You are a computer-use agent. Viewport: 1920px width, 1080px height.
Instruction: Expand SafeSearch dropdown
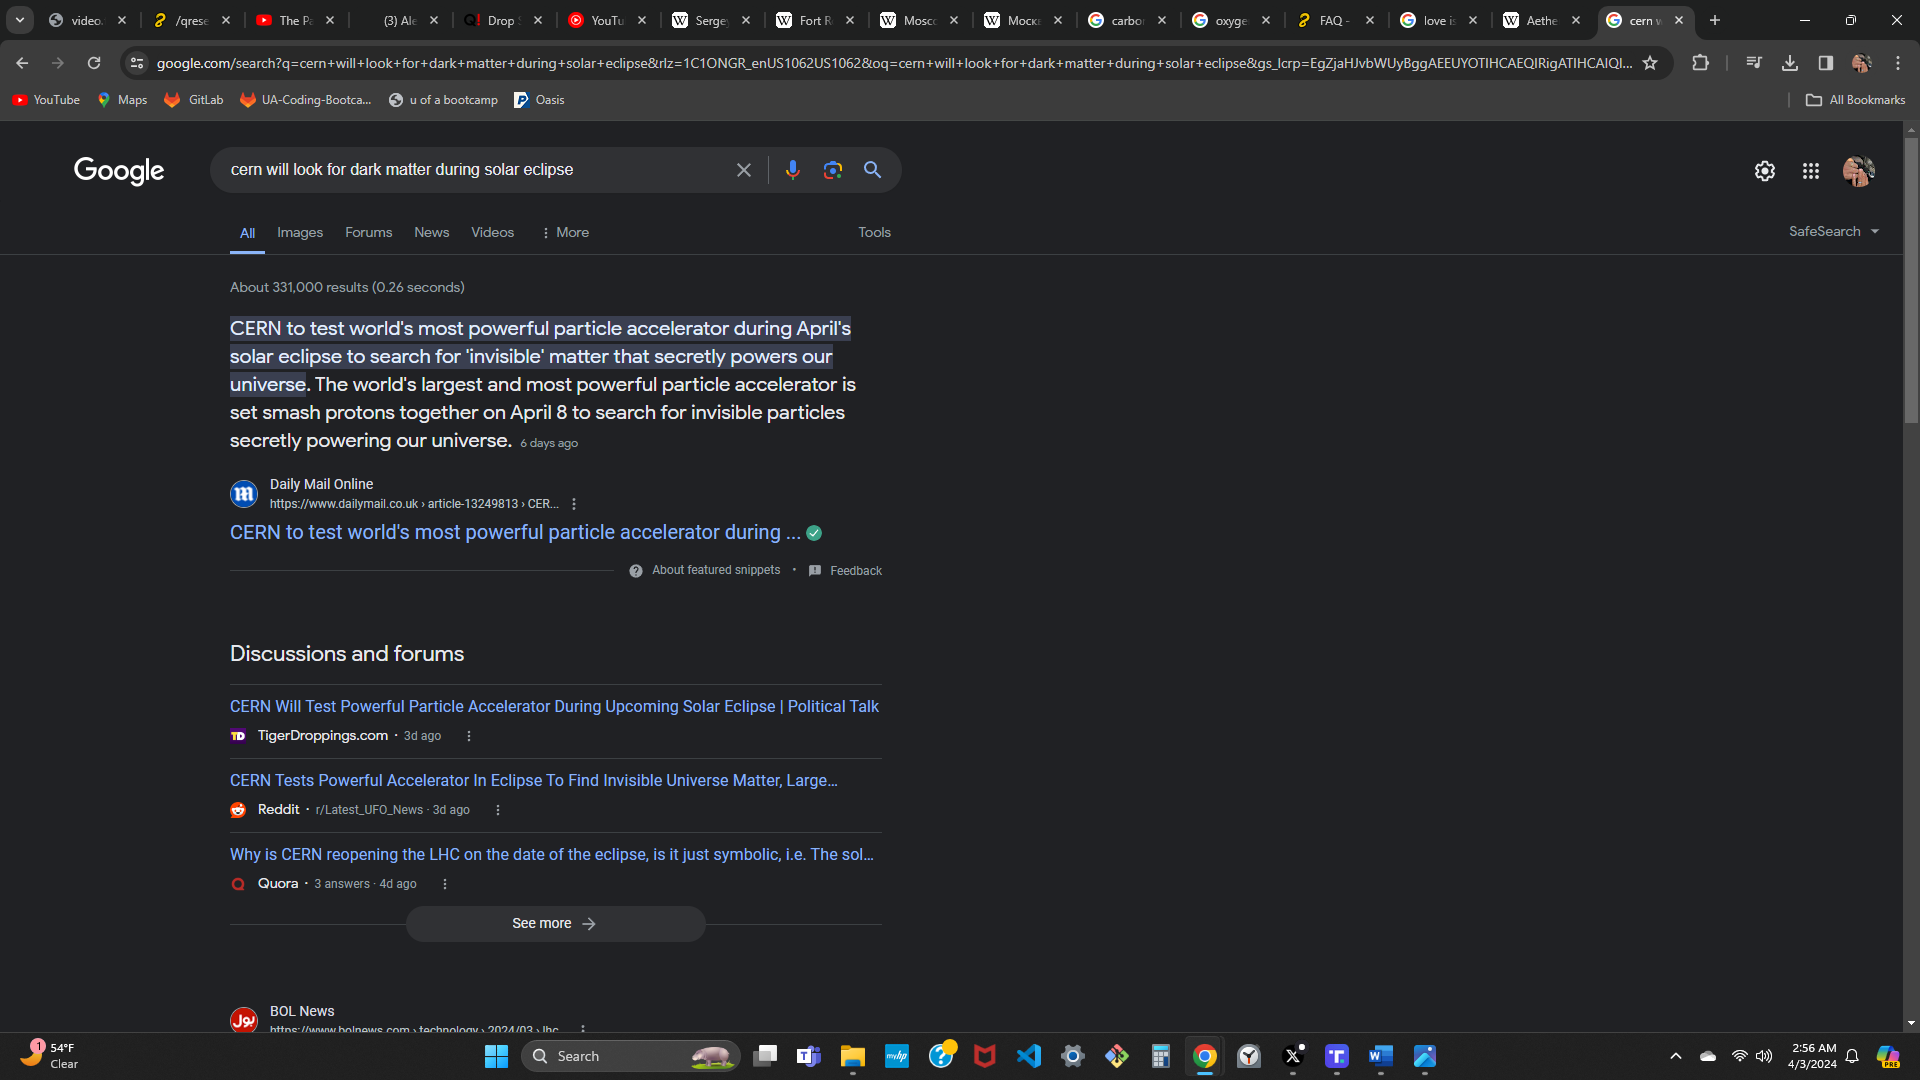[x=1834, y=231]
